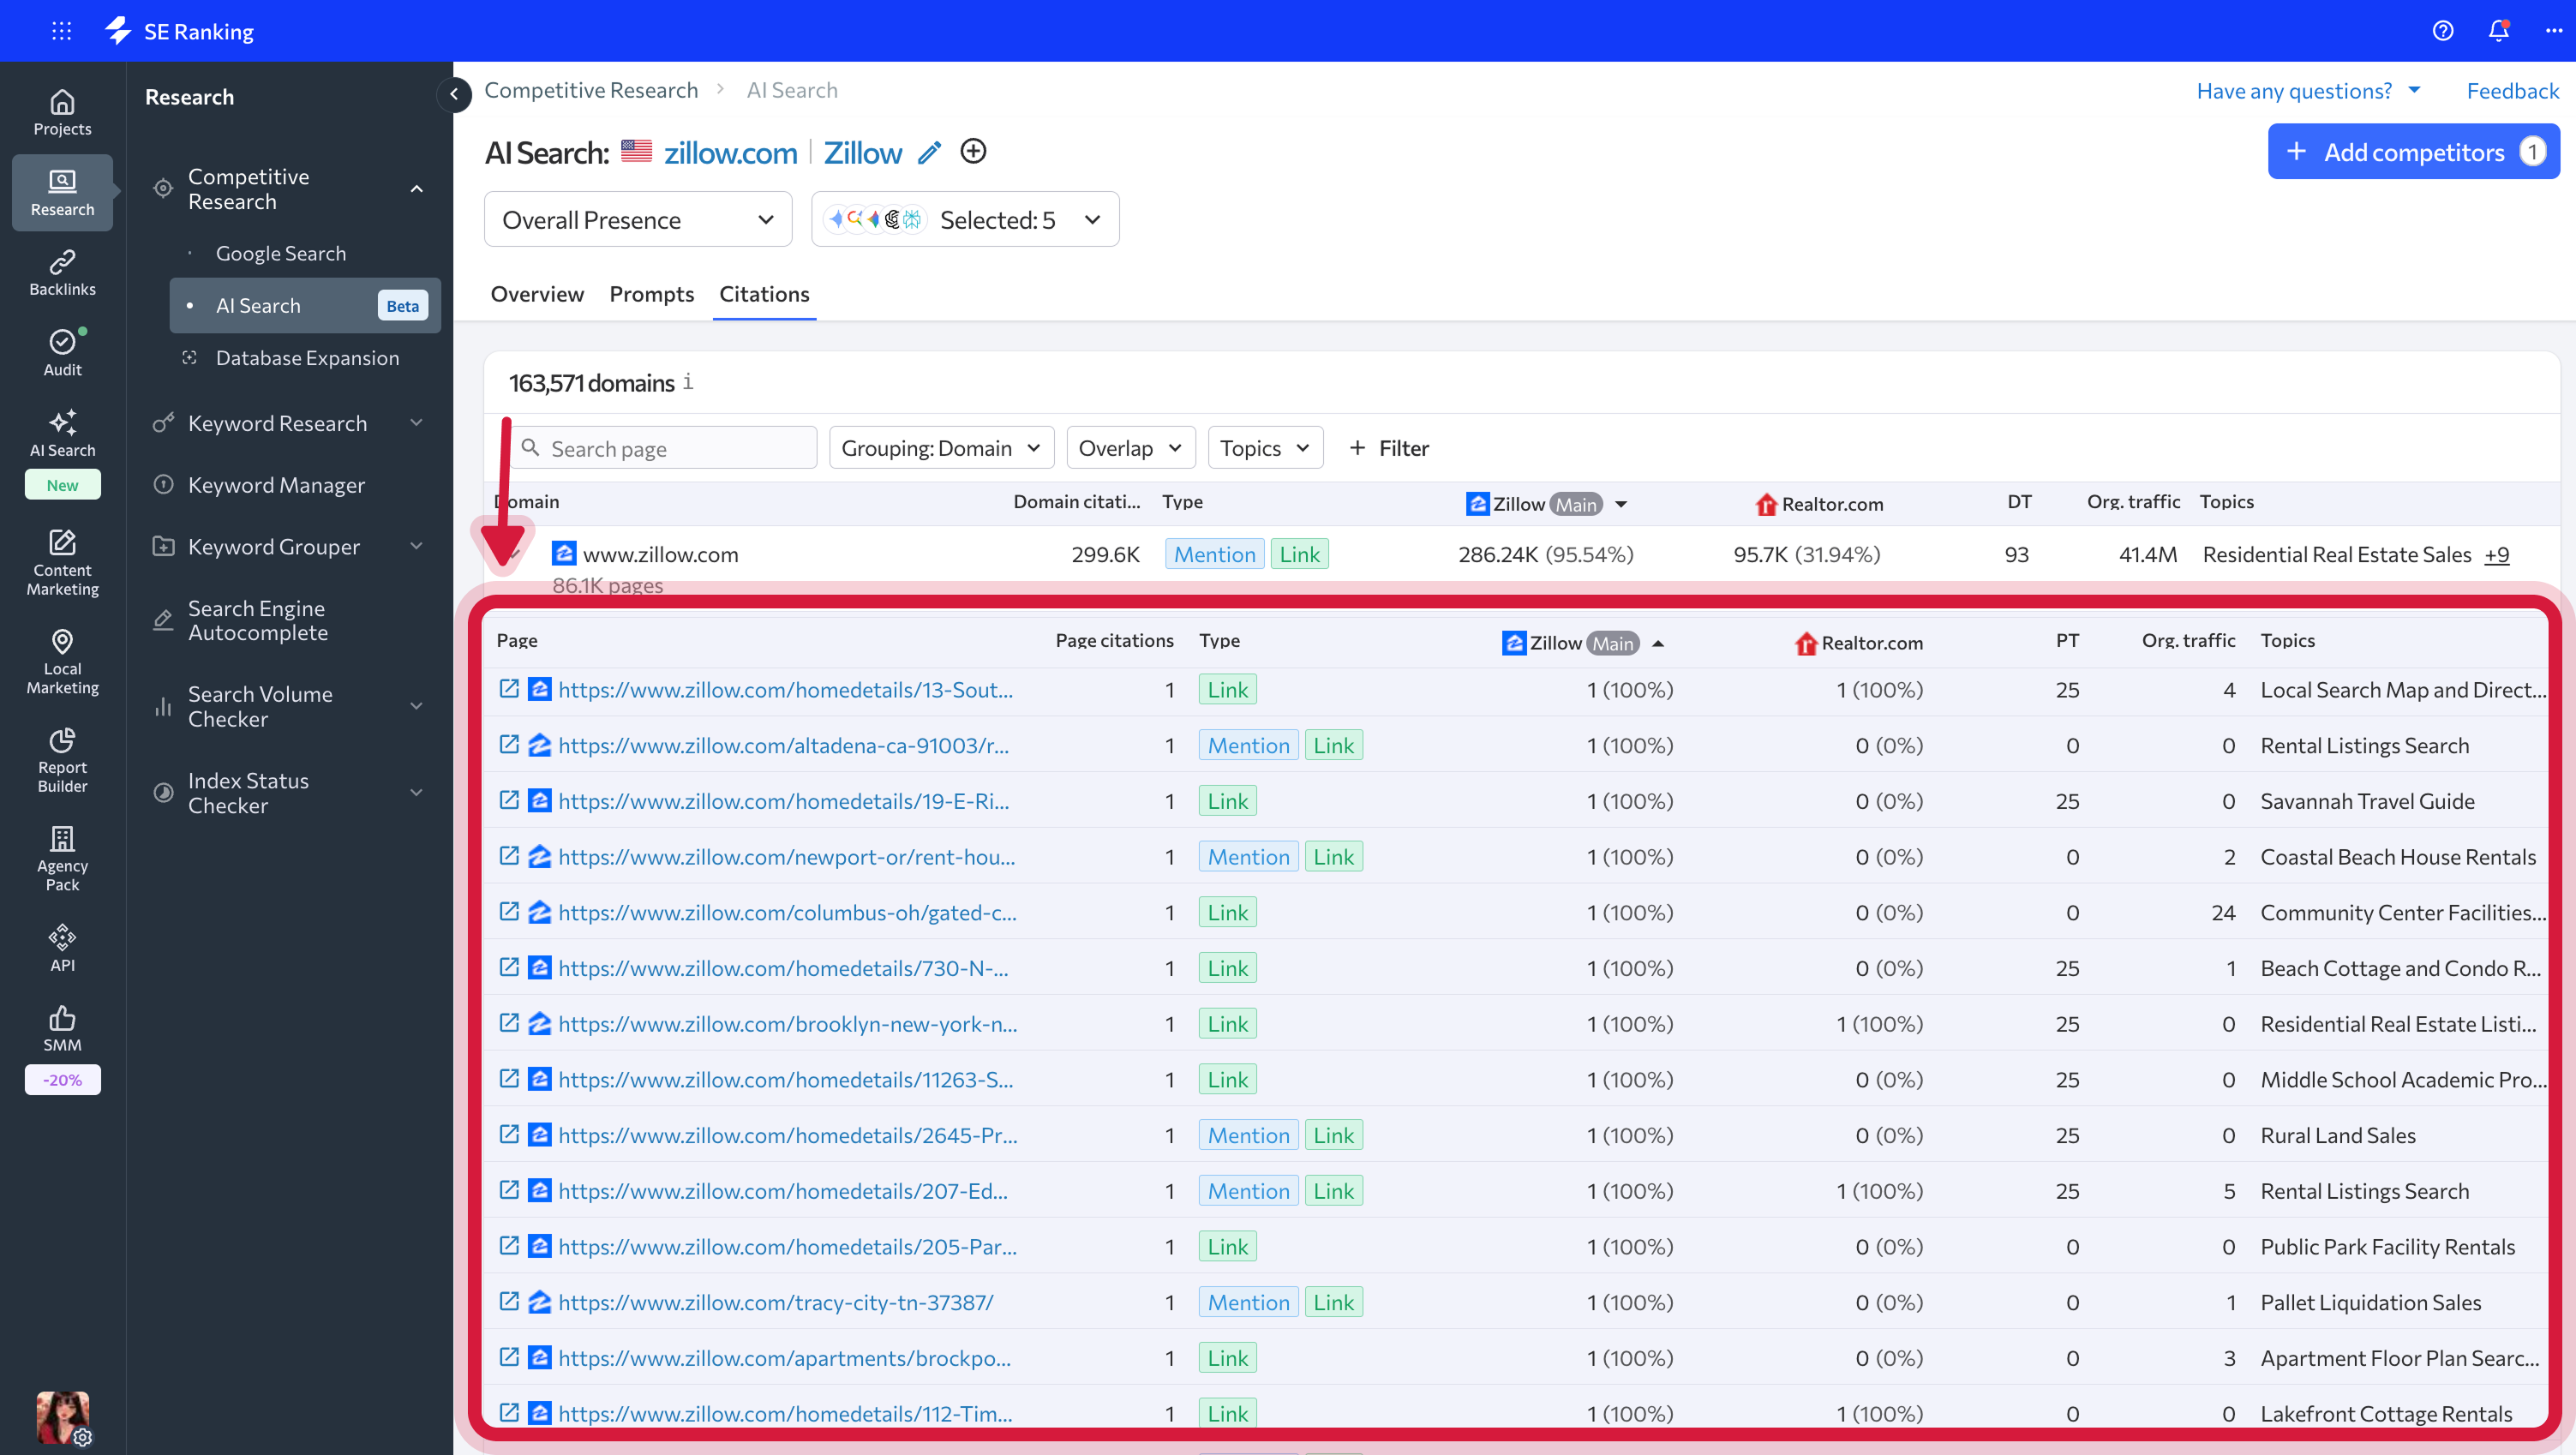The height and width of the screenshot is (1455, 2576).
Task: Open external link icon for tracy-city-tn-37387 row
Action: [x=509, y=1301]
